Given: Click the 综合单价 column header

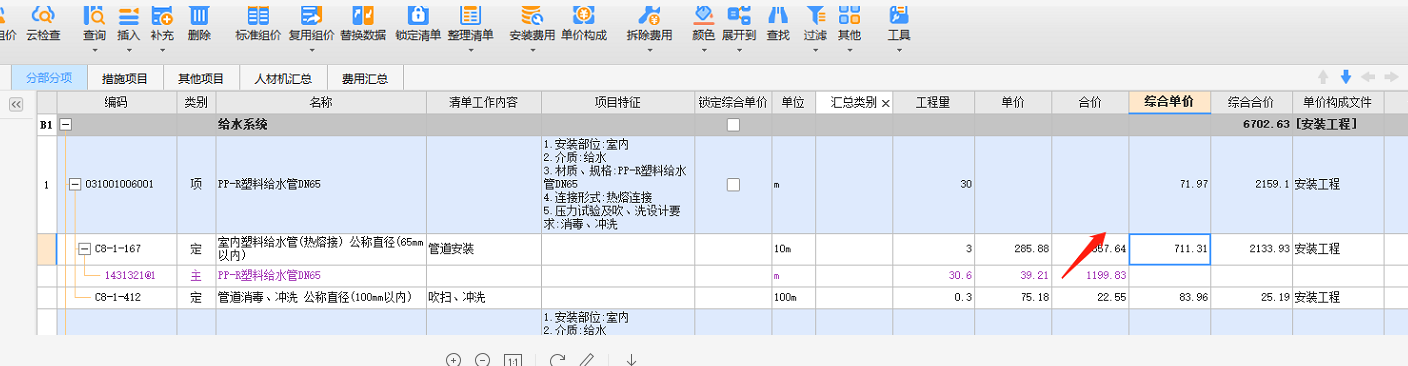Looking at the screenshot, I should coord(1170,102).
